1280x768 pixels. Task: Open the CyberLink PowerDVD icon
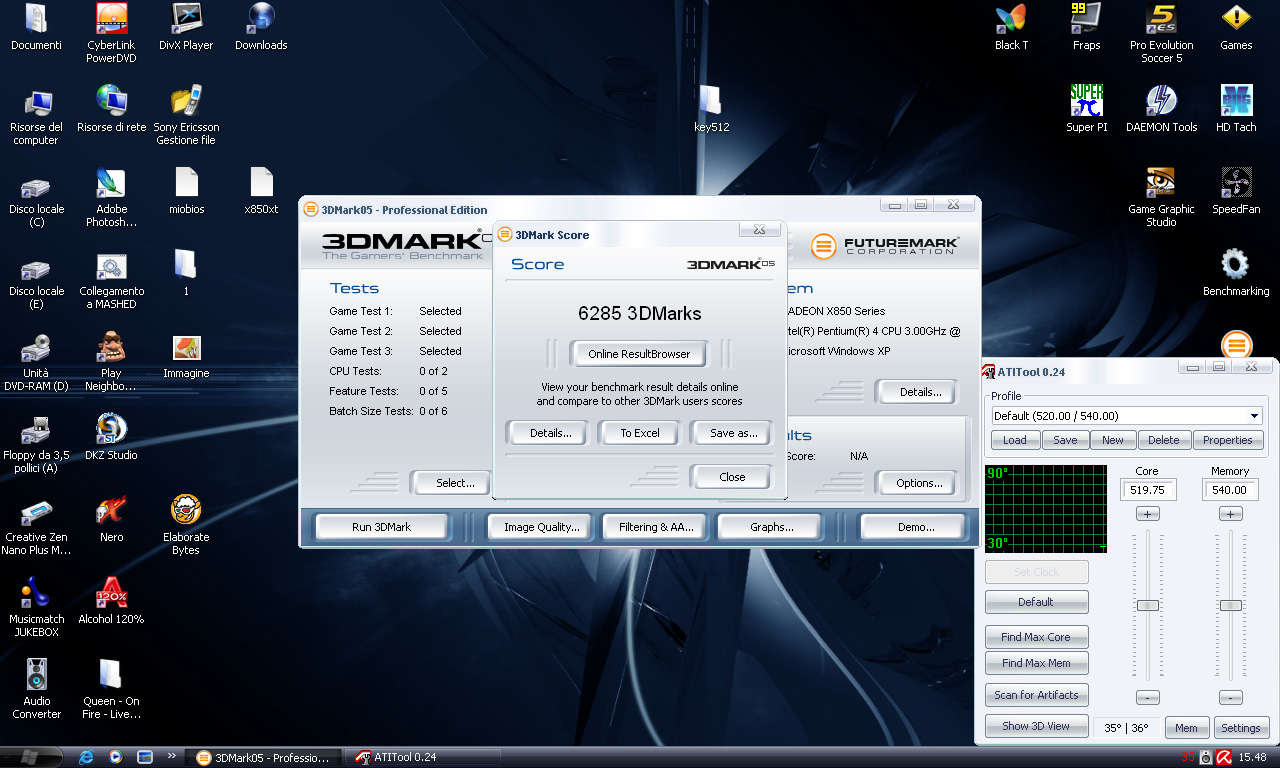click(x=111, y=20)
